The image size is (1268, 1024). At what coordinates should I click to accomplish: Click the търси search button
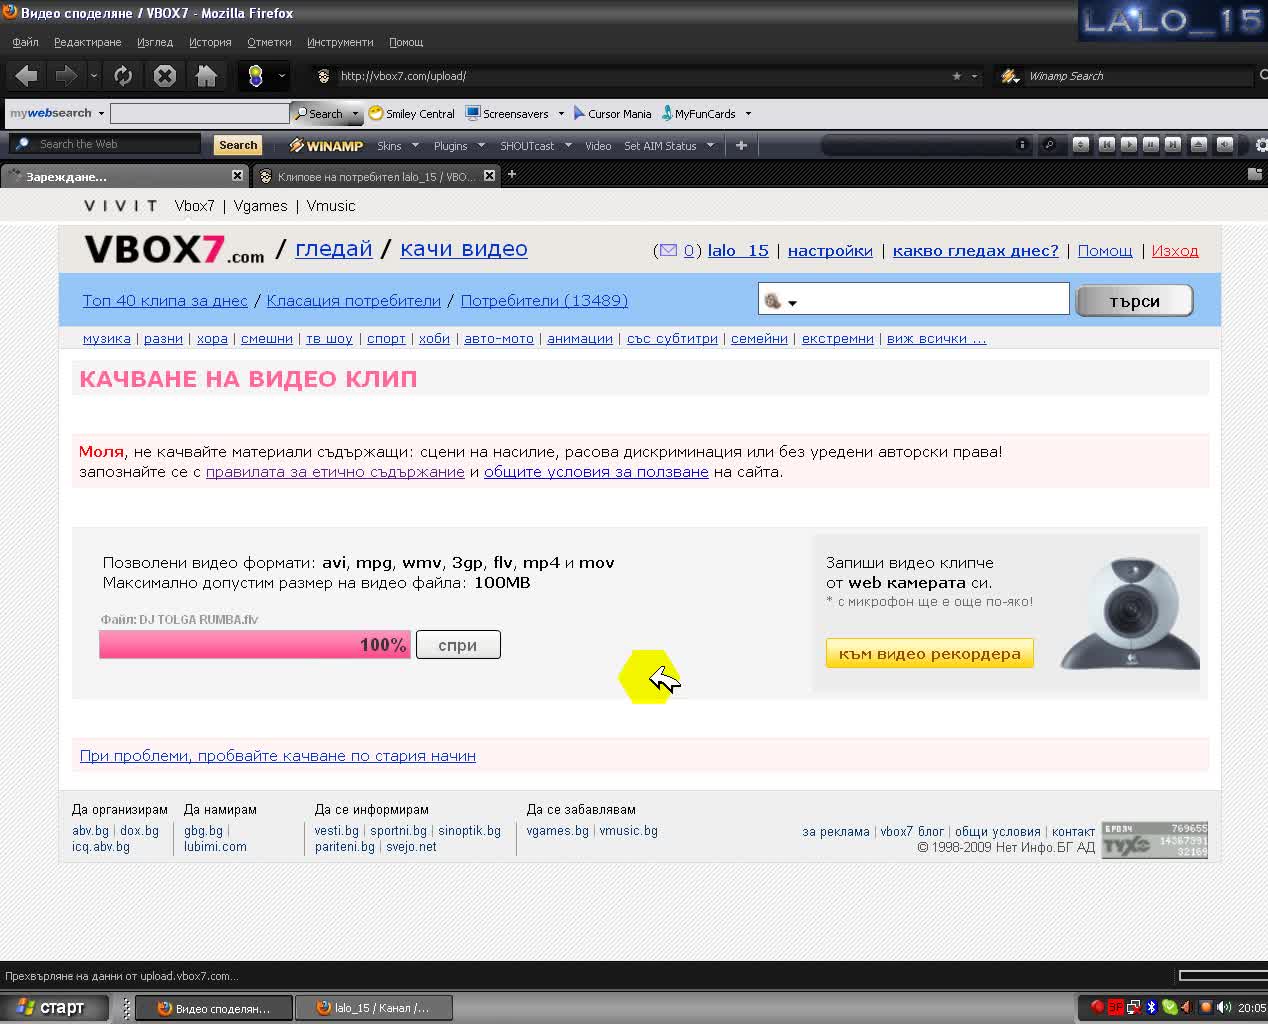[1134, 300]
